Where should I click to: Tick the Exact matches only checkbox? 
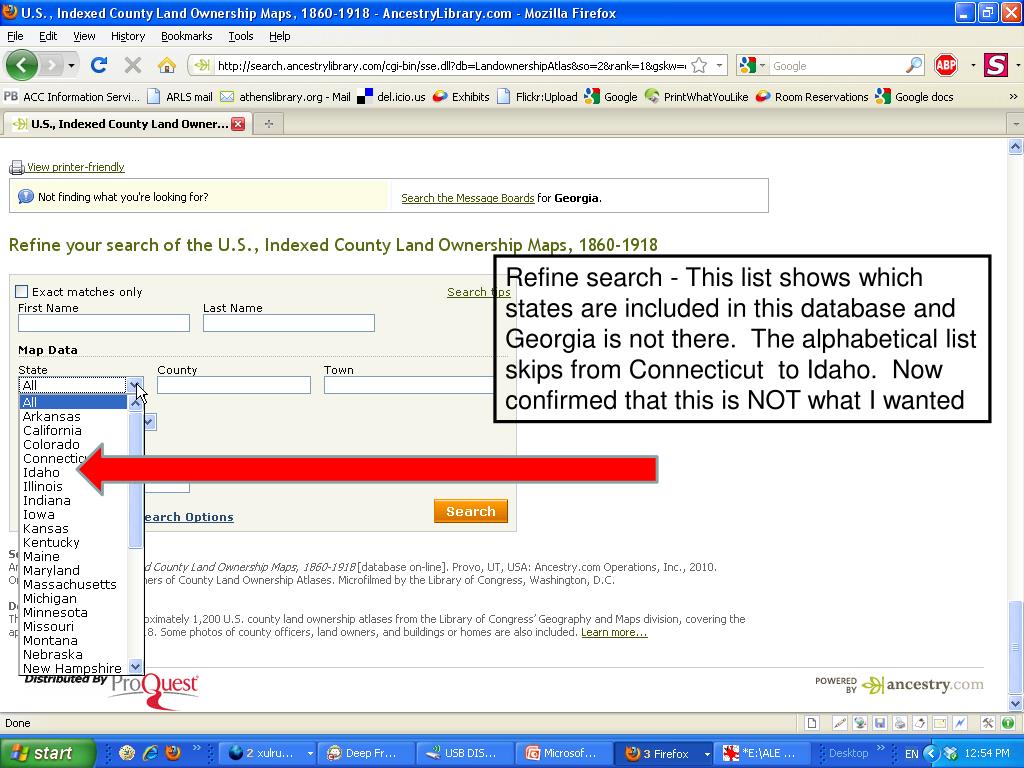click(22, 291)
